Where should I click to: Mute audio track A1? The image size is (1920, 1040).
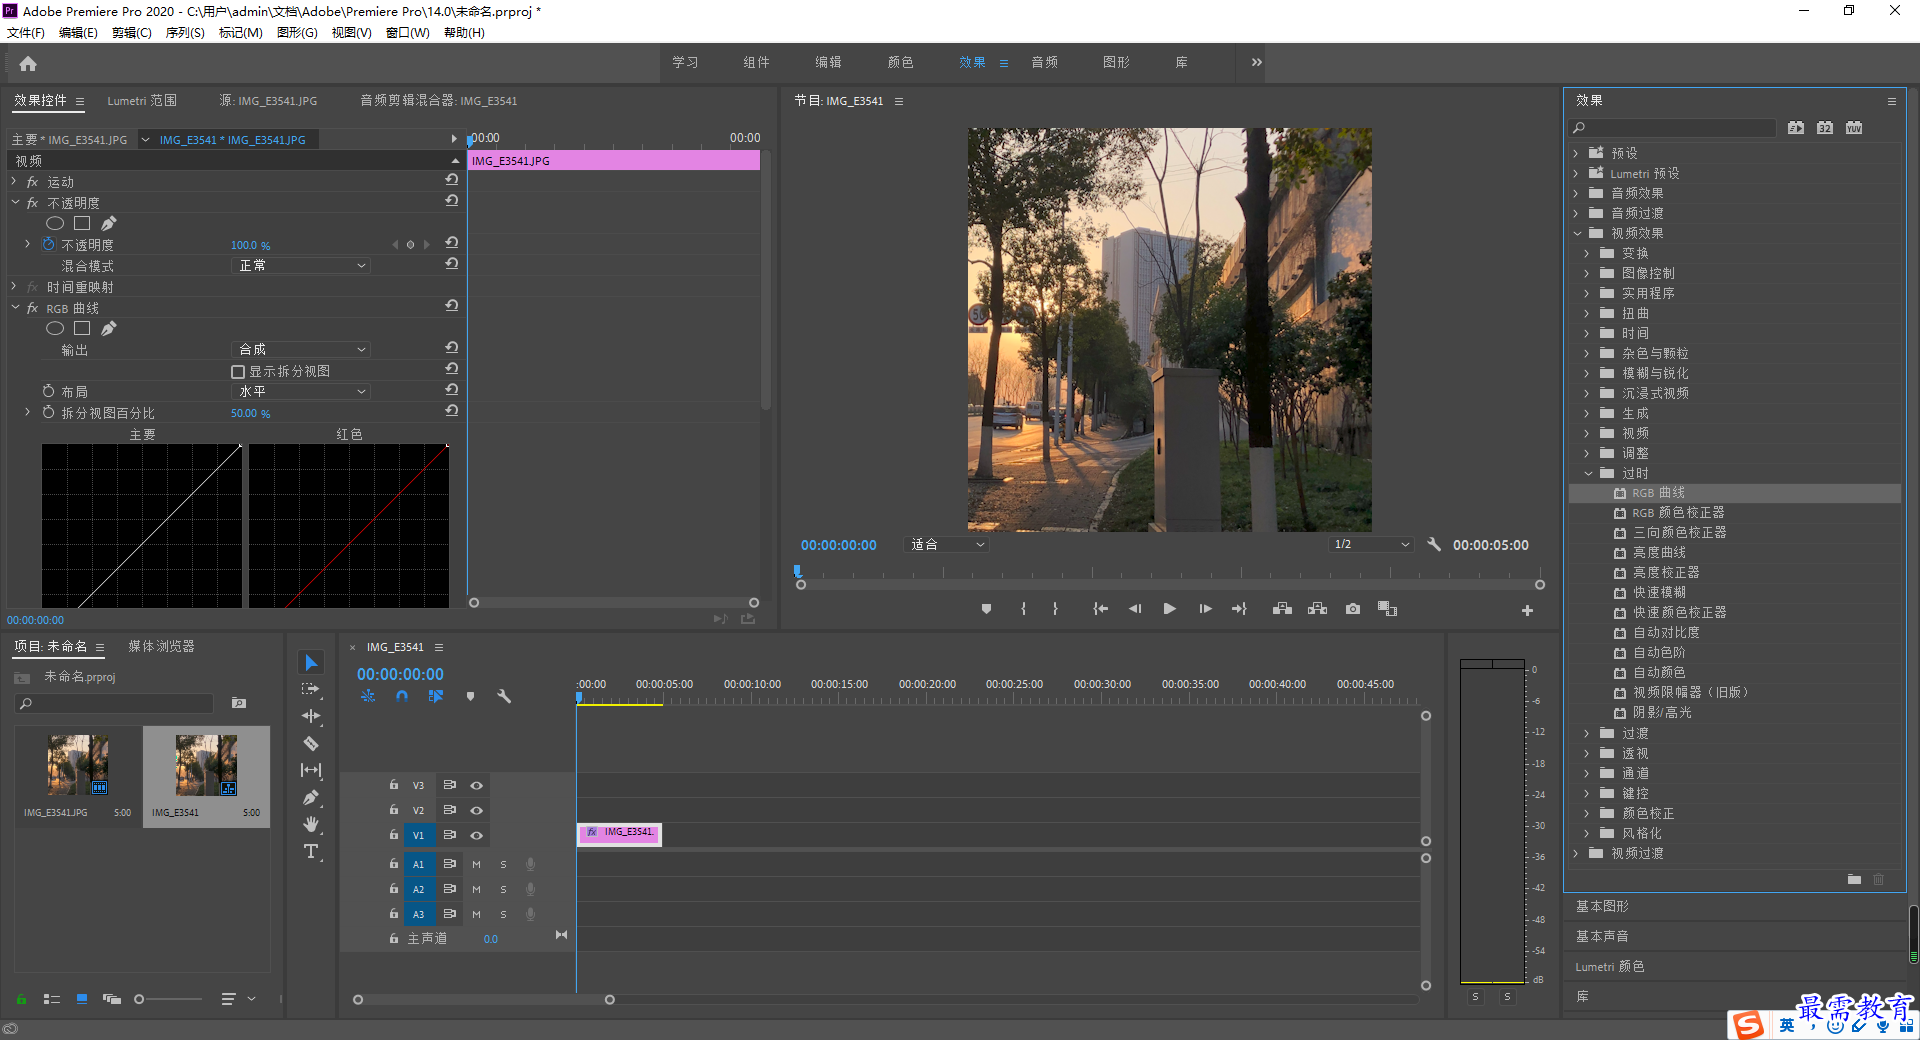[477, 864]
